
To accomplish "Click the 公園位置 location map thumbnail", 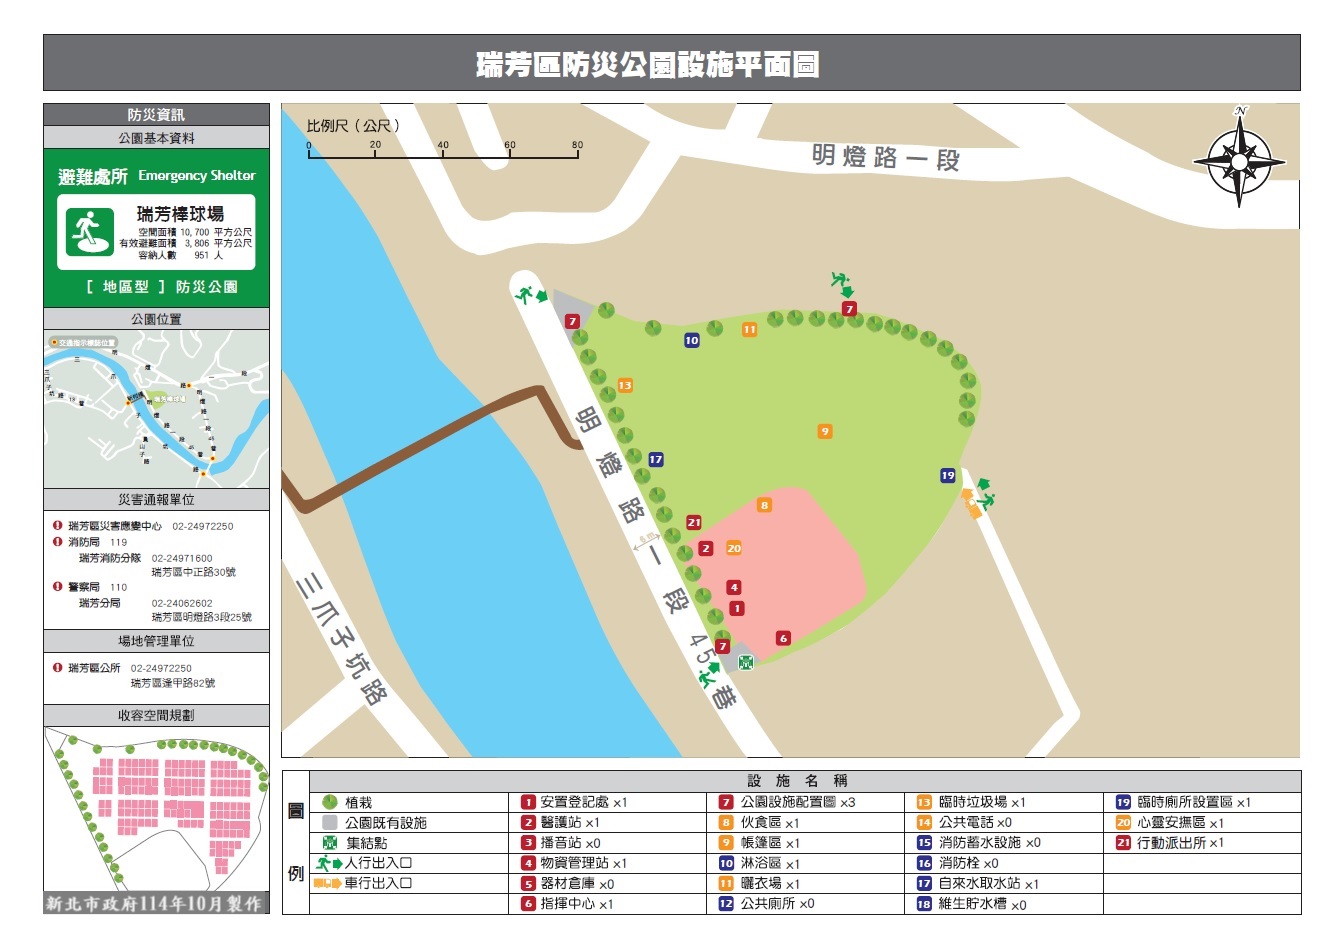I will tap(156, 405).
